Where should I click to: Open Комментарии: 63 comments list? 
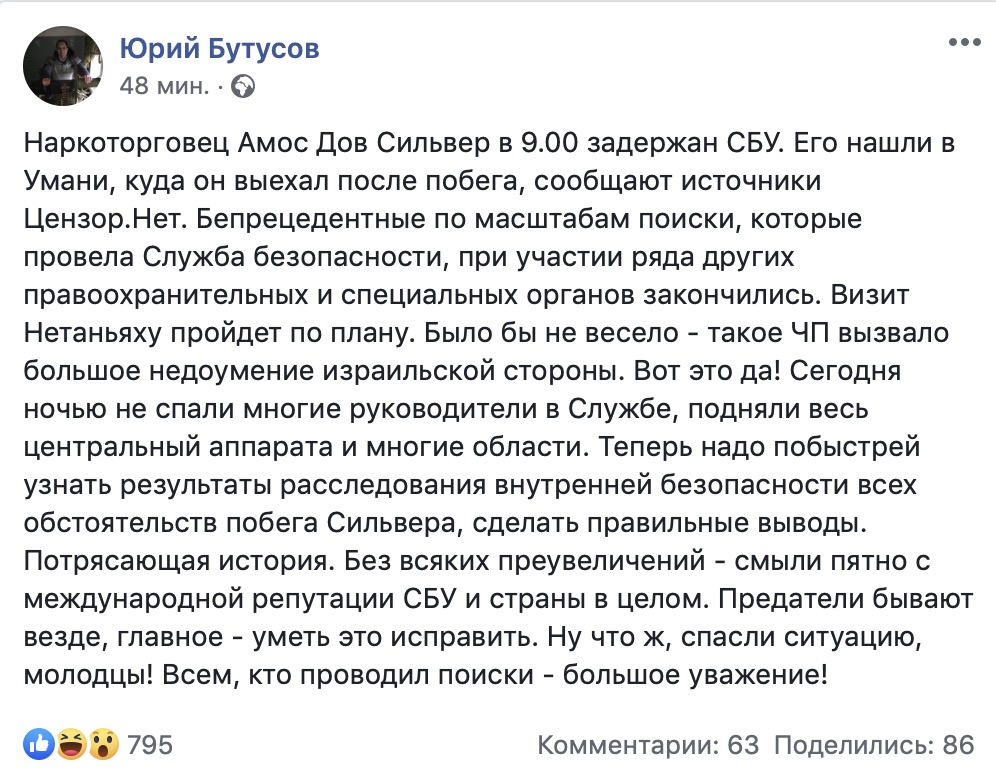coord(648,745)
